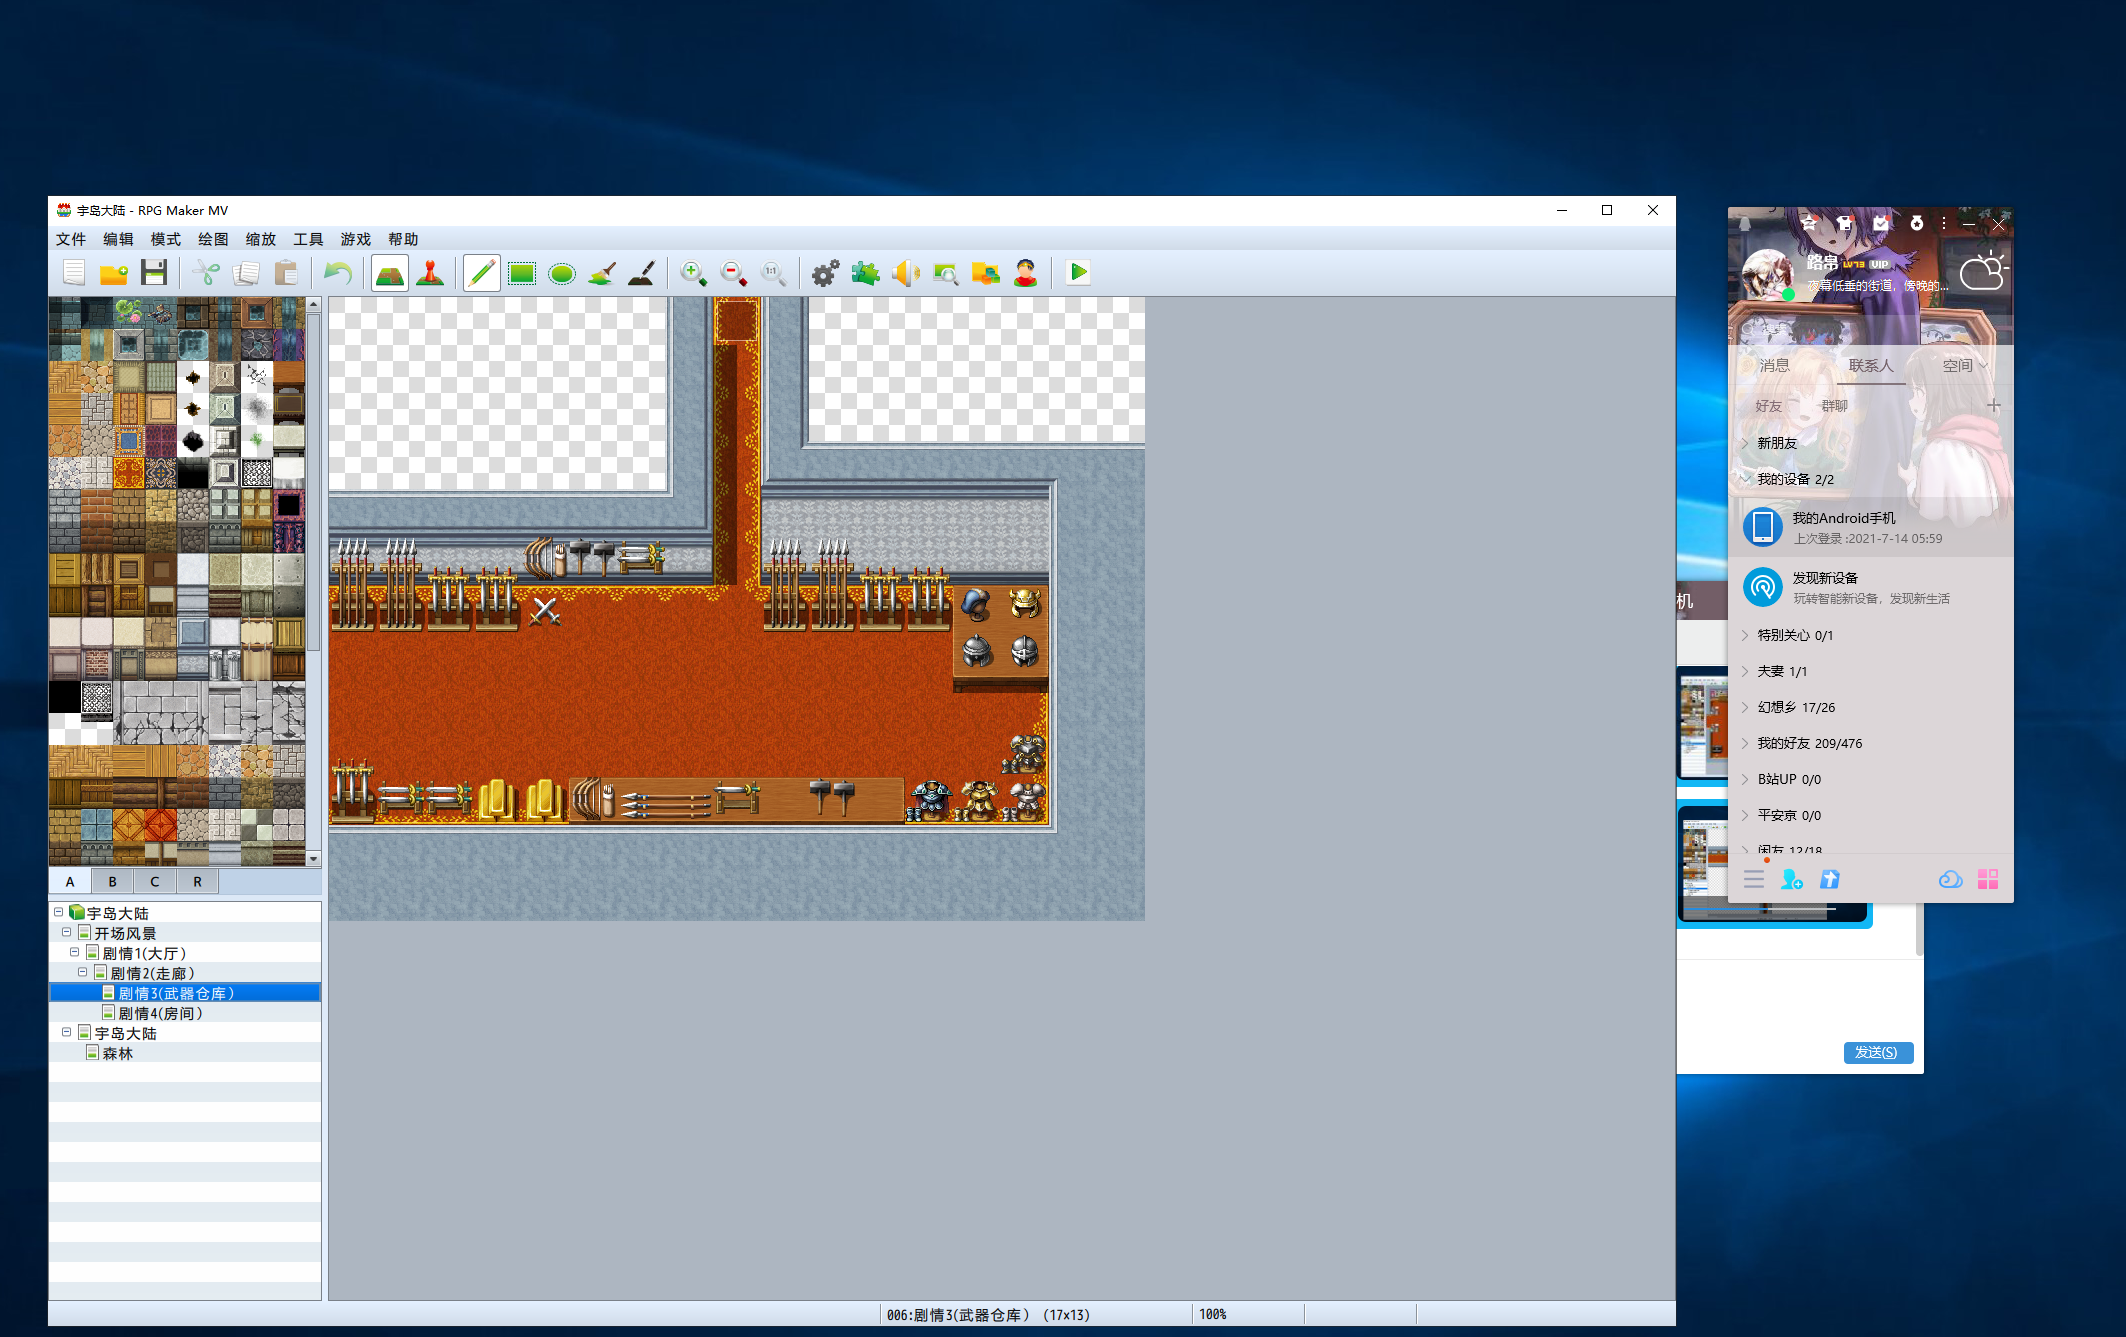Select the 森林 map in tree

(x=117, y=1053)
